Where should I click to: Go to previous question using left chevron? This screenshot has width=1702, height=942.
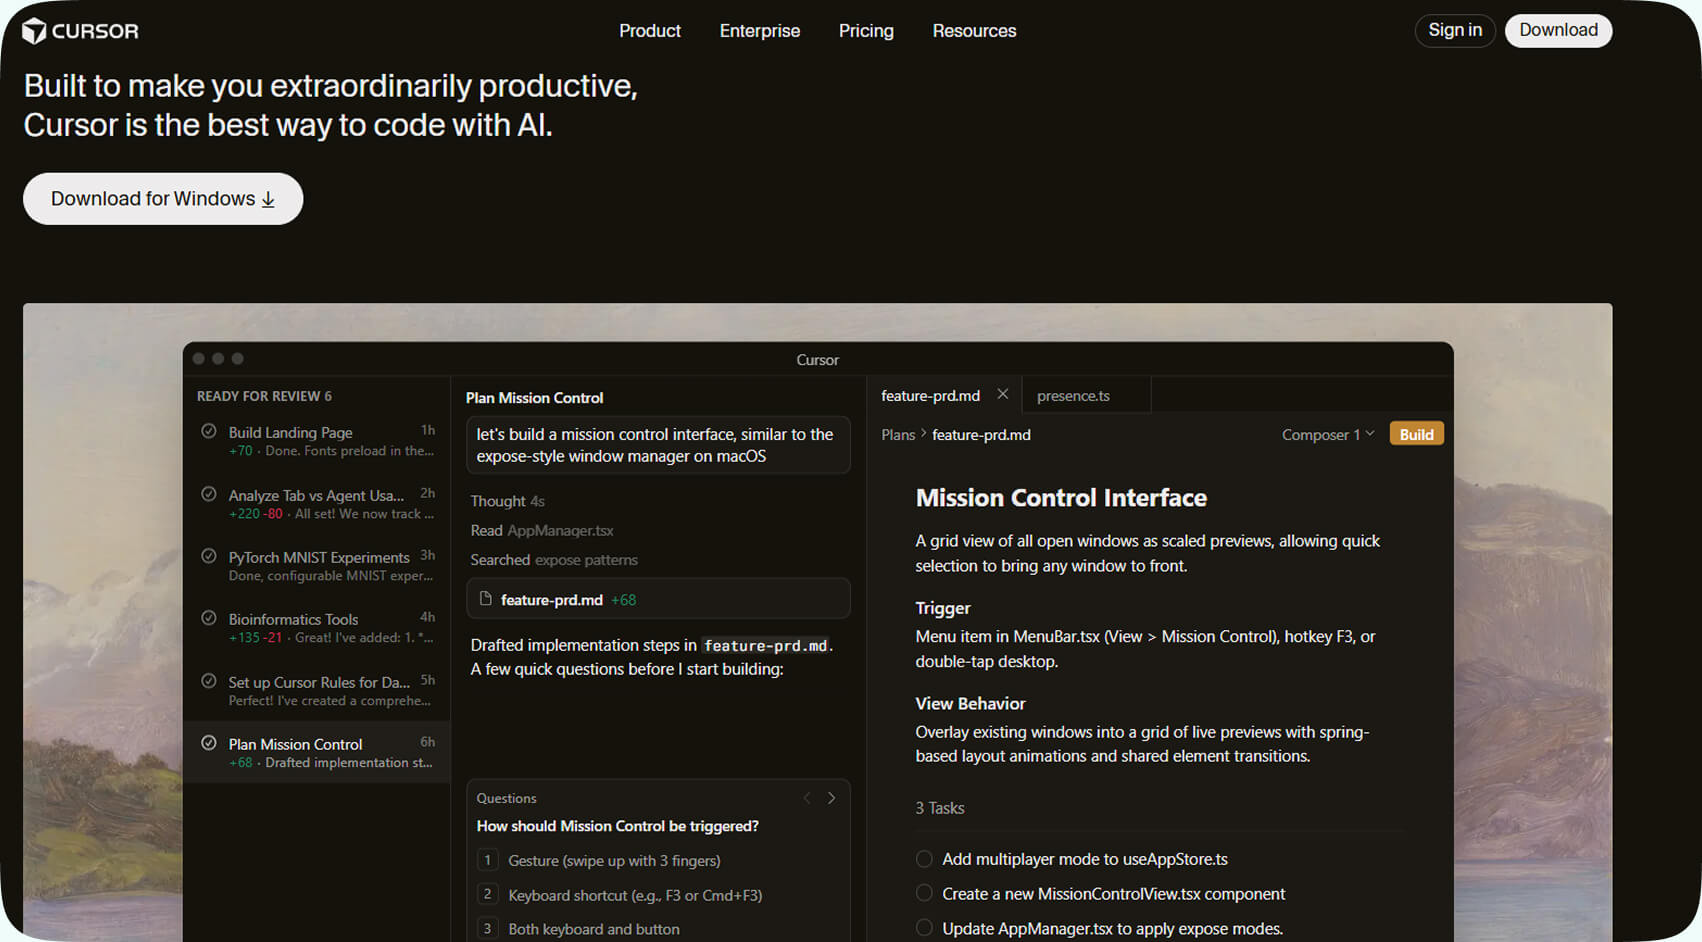pos(807,798)
